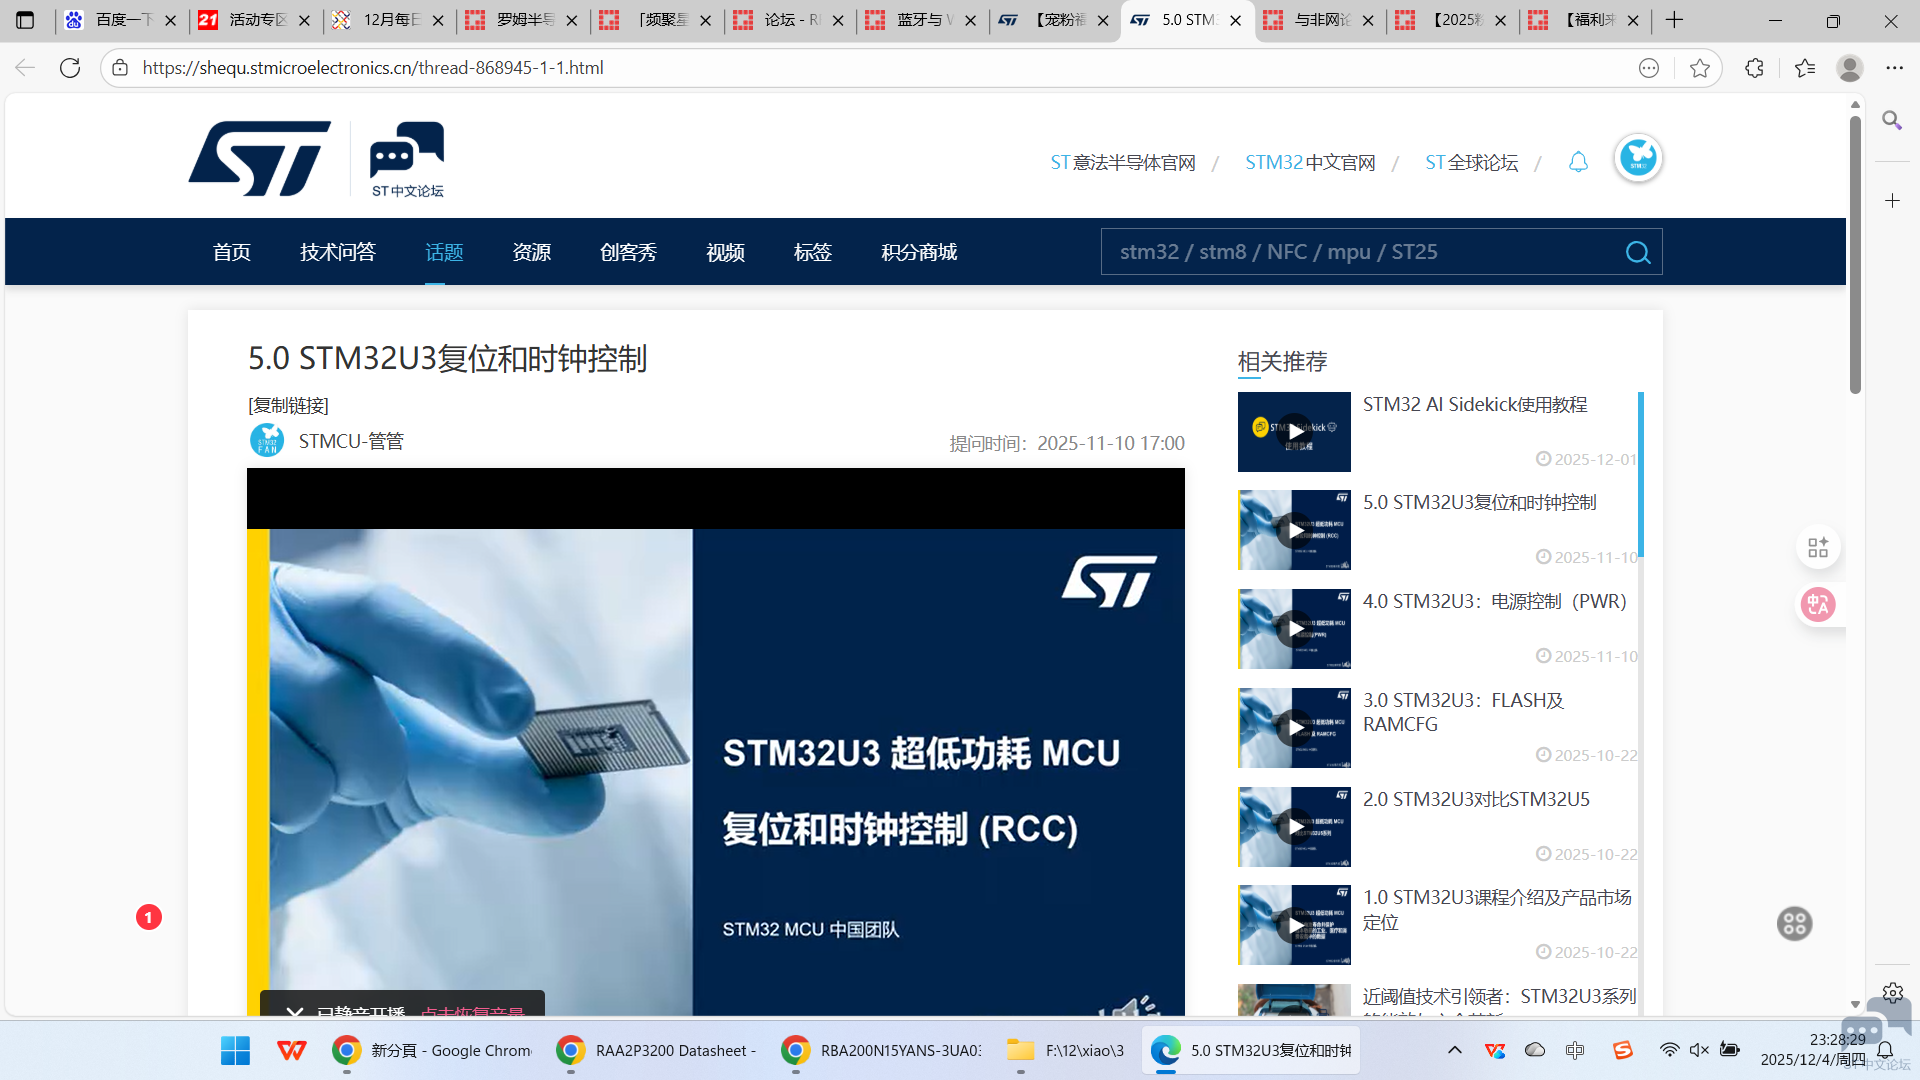Viewport: 1920px width, 1080px height.
Task: Switch to 蓝牙与 browser tab
Action: pos(921,20)
